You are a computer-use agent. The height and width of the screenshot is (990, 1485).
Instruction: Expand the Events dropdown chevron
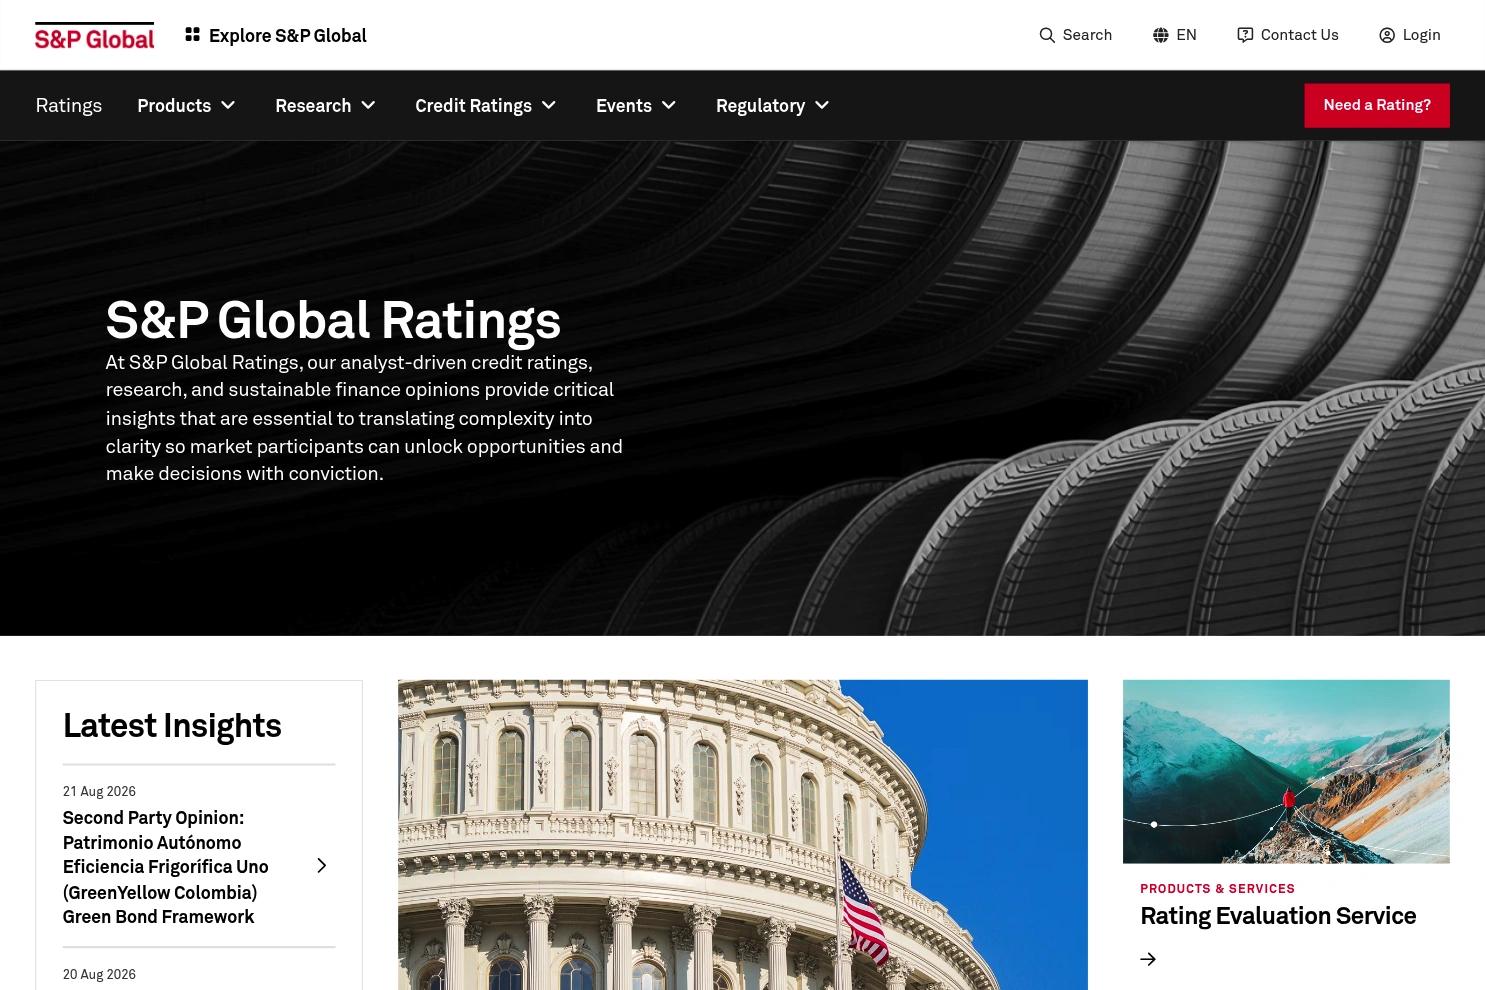point(669,105)
